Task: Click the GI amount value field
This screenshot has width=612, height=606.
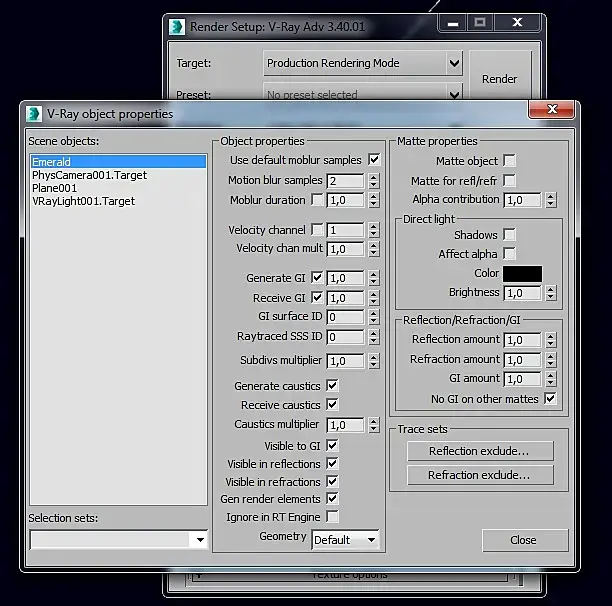Action: 523,379
